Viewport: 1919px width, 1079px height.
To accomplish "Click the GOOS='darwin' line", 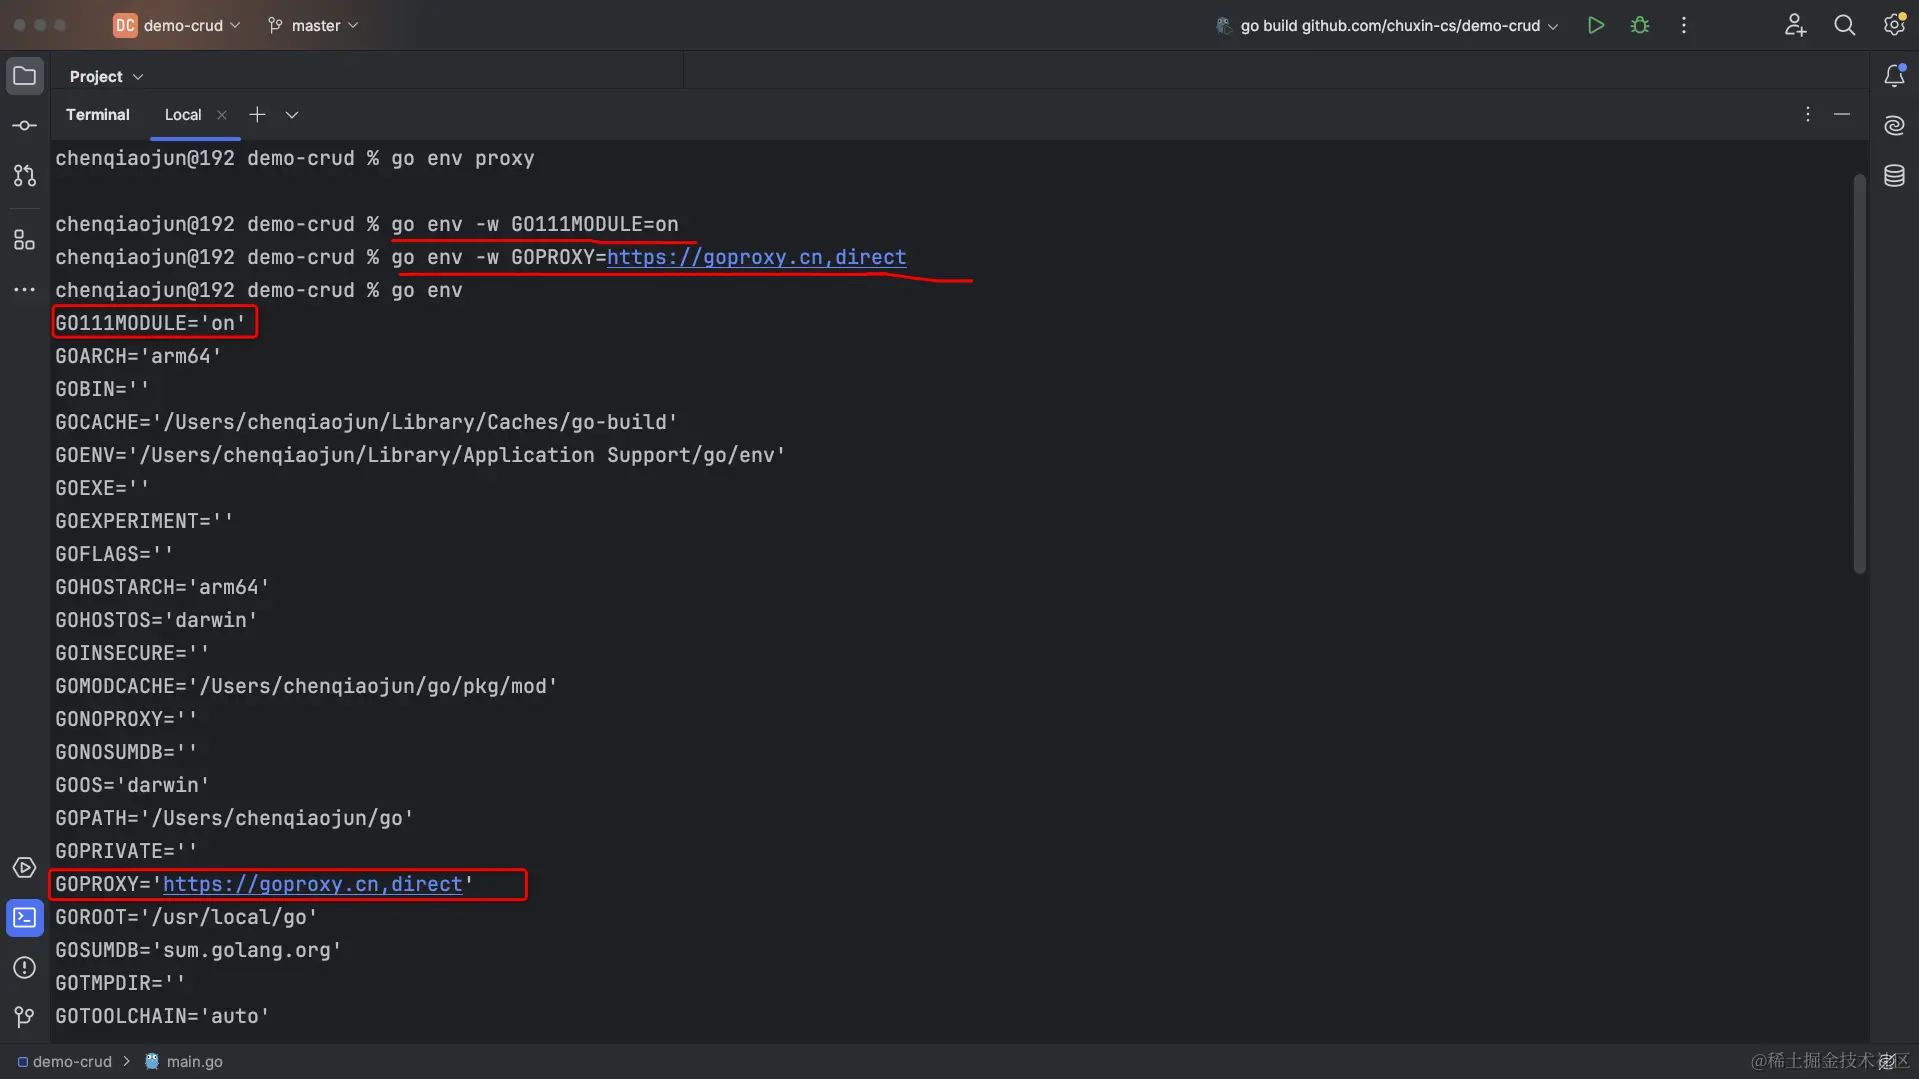I will pyautogui.click(x=132, y=785).
